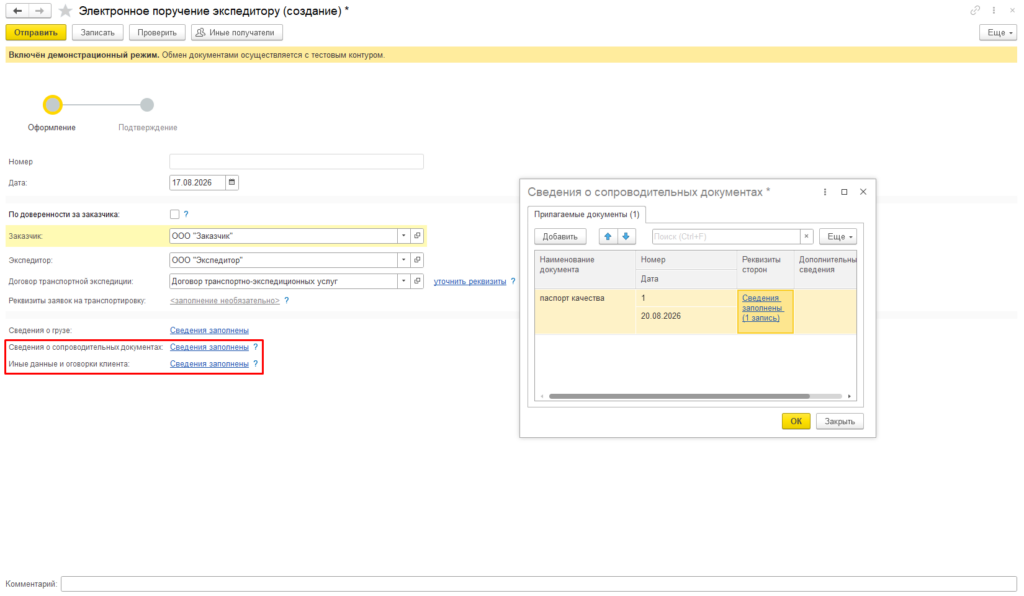Add form to favorites with star icon

pos(65,11)
